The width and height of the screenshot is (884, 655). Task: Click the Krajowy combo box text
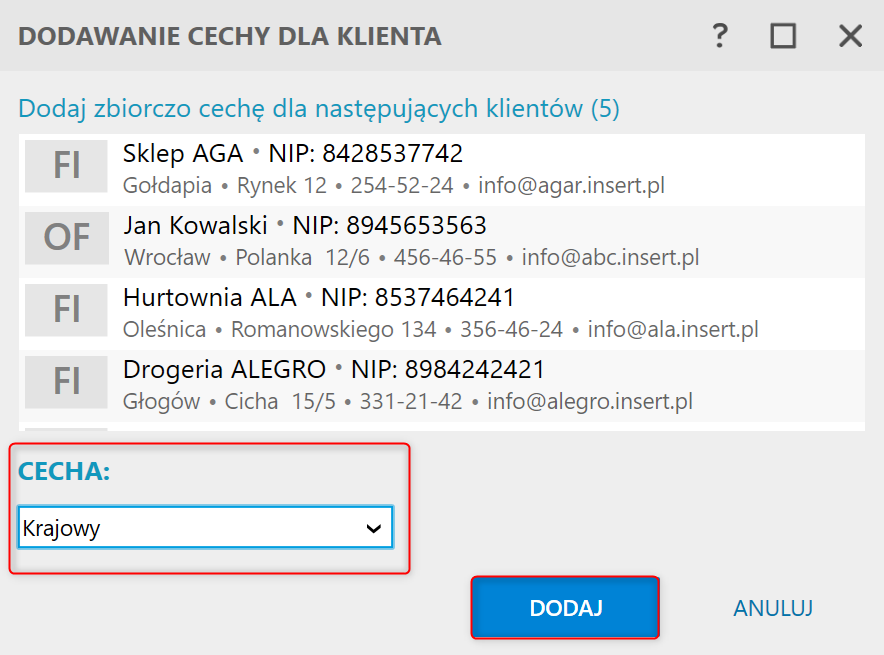[61, 528]
